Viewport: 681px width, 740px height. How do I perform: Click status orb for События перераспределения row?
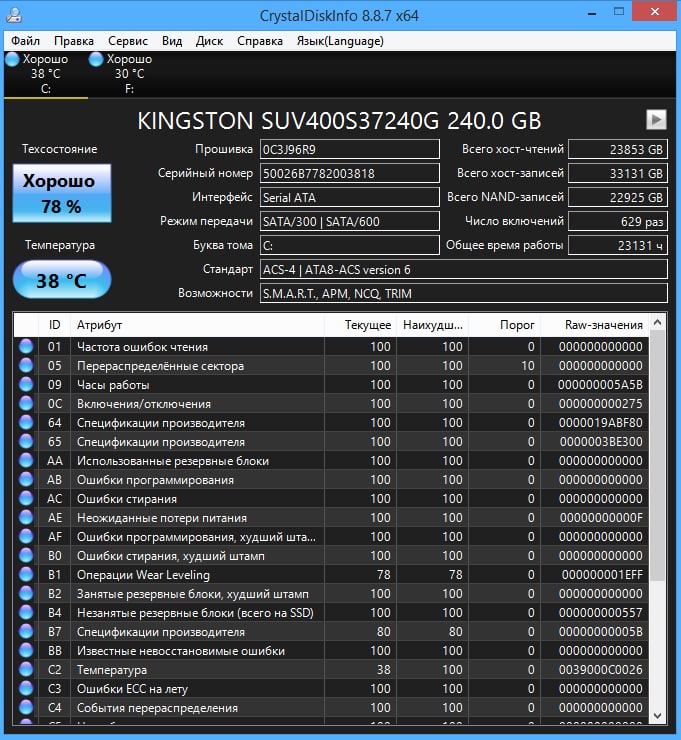(26, 707)
